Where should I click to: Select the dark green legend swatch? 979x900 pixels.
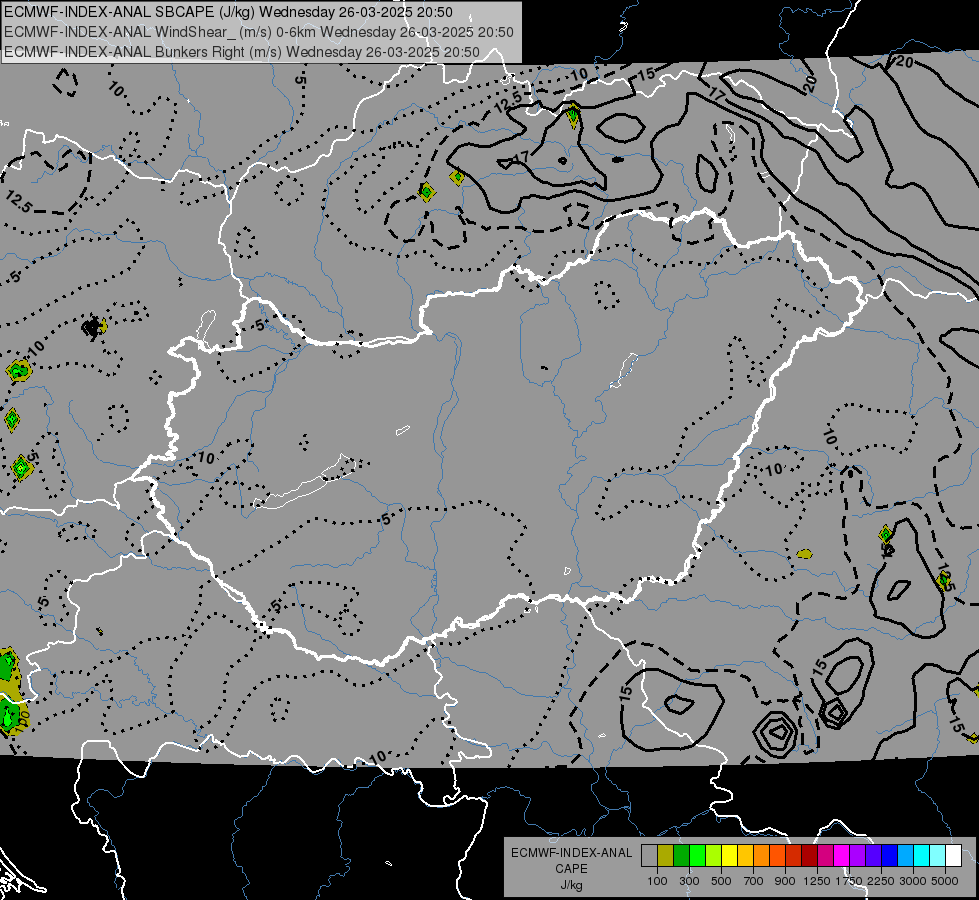[x=681, y=855]
